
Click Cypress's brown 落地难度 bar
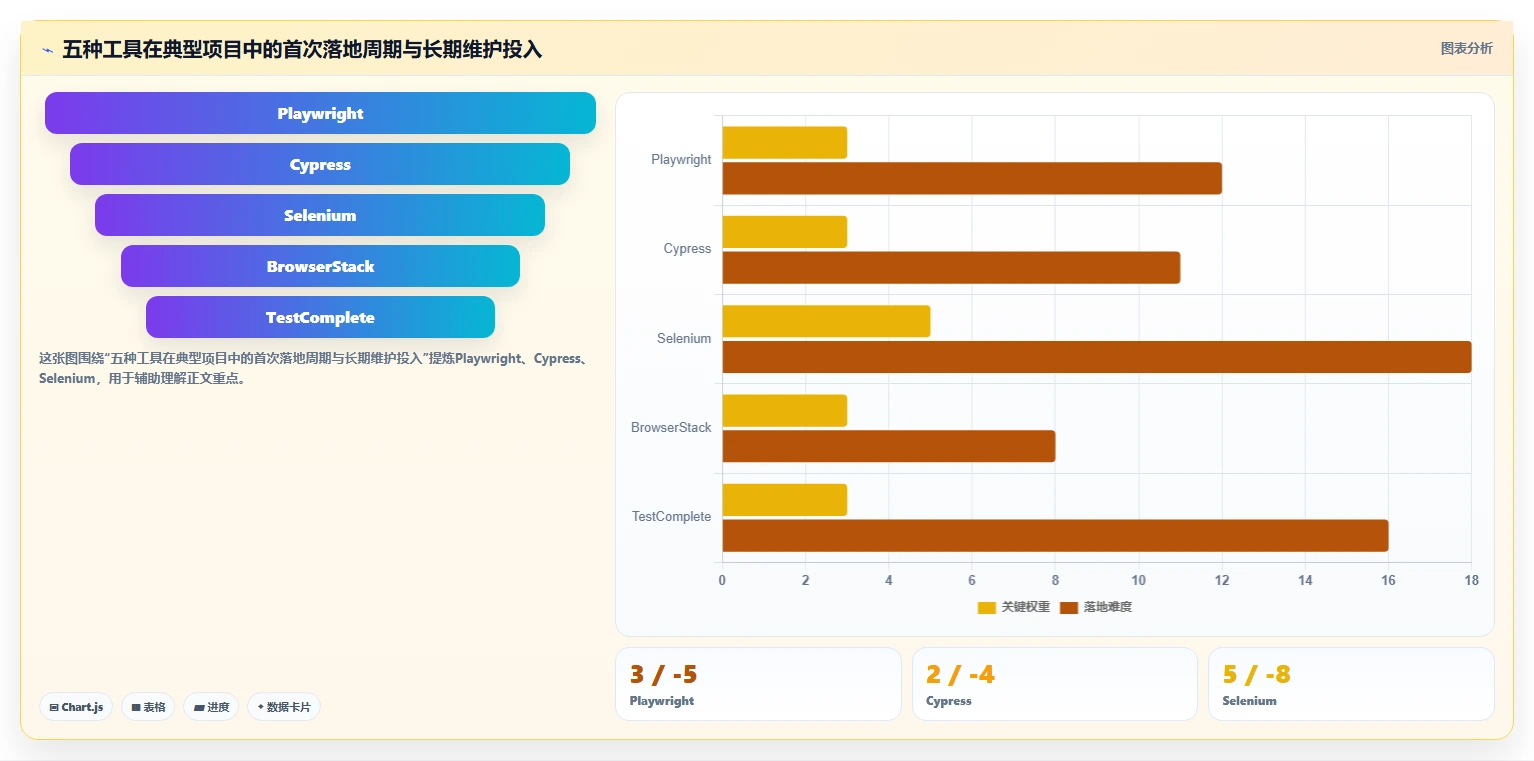[951, 267]
